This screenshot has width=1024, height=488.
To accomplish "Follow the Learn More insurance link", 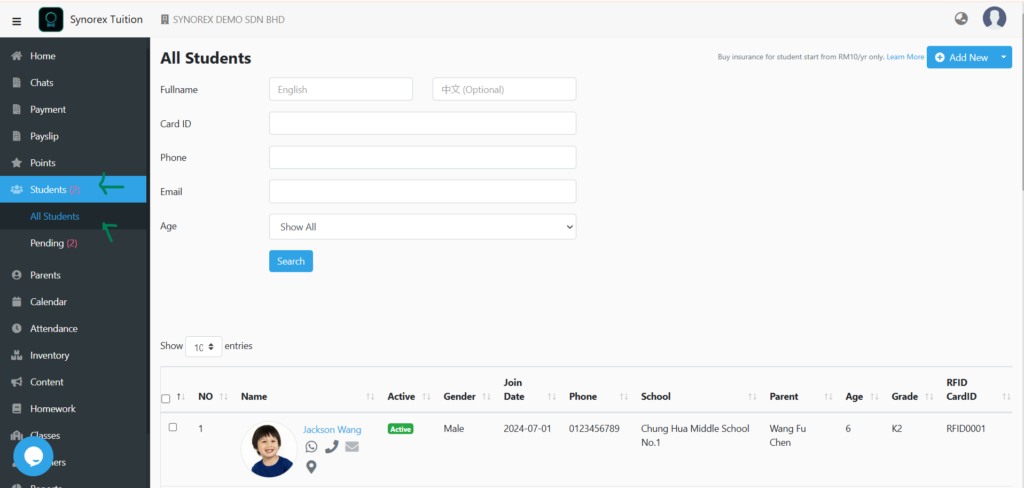I will (x=905, y=57).
